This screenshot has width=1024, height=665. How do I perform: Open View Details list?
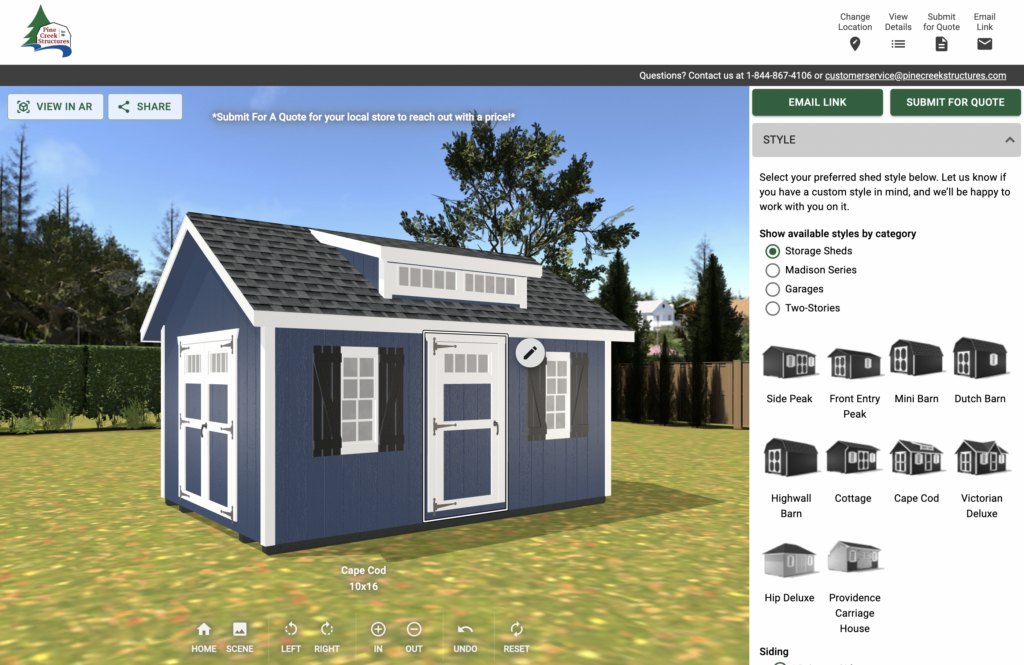898,44
